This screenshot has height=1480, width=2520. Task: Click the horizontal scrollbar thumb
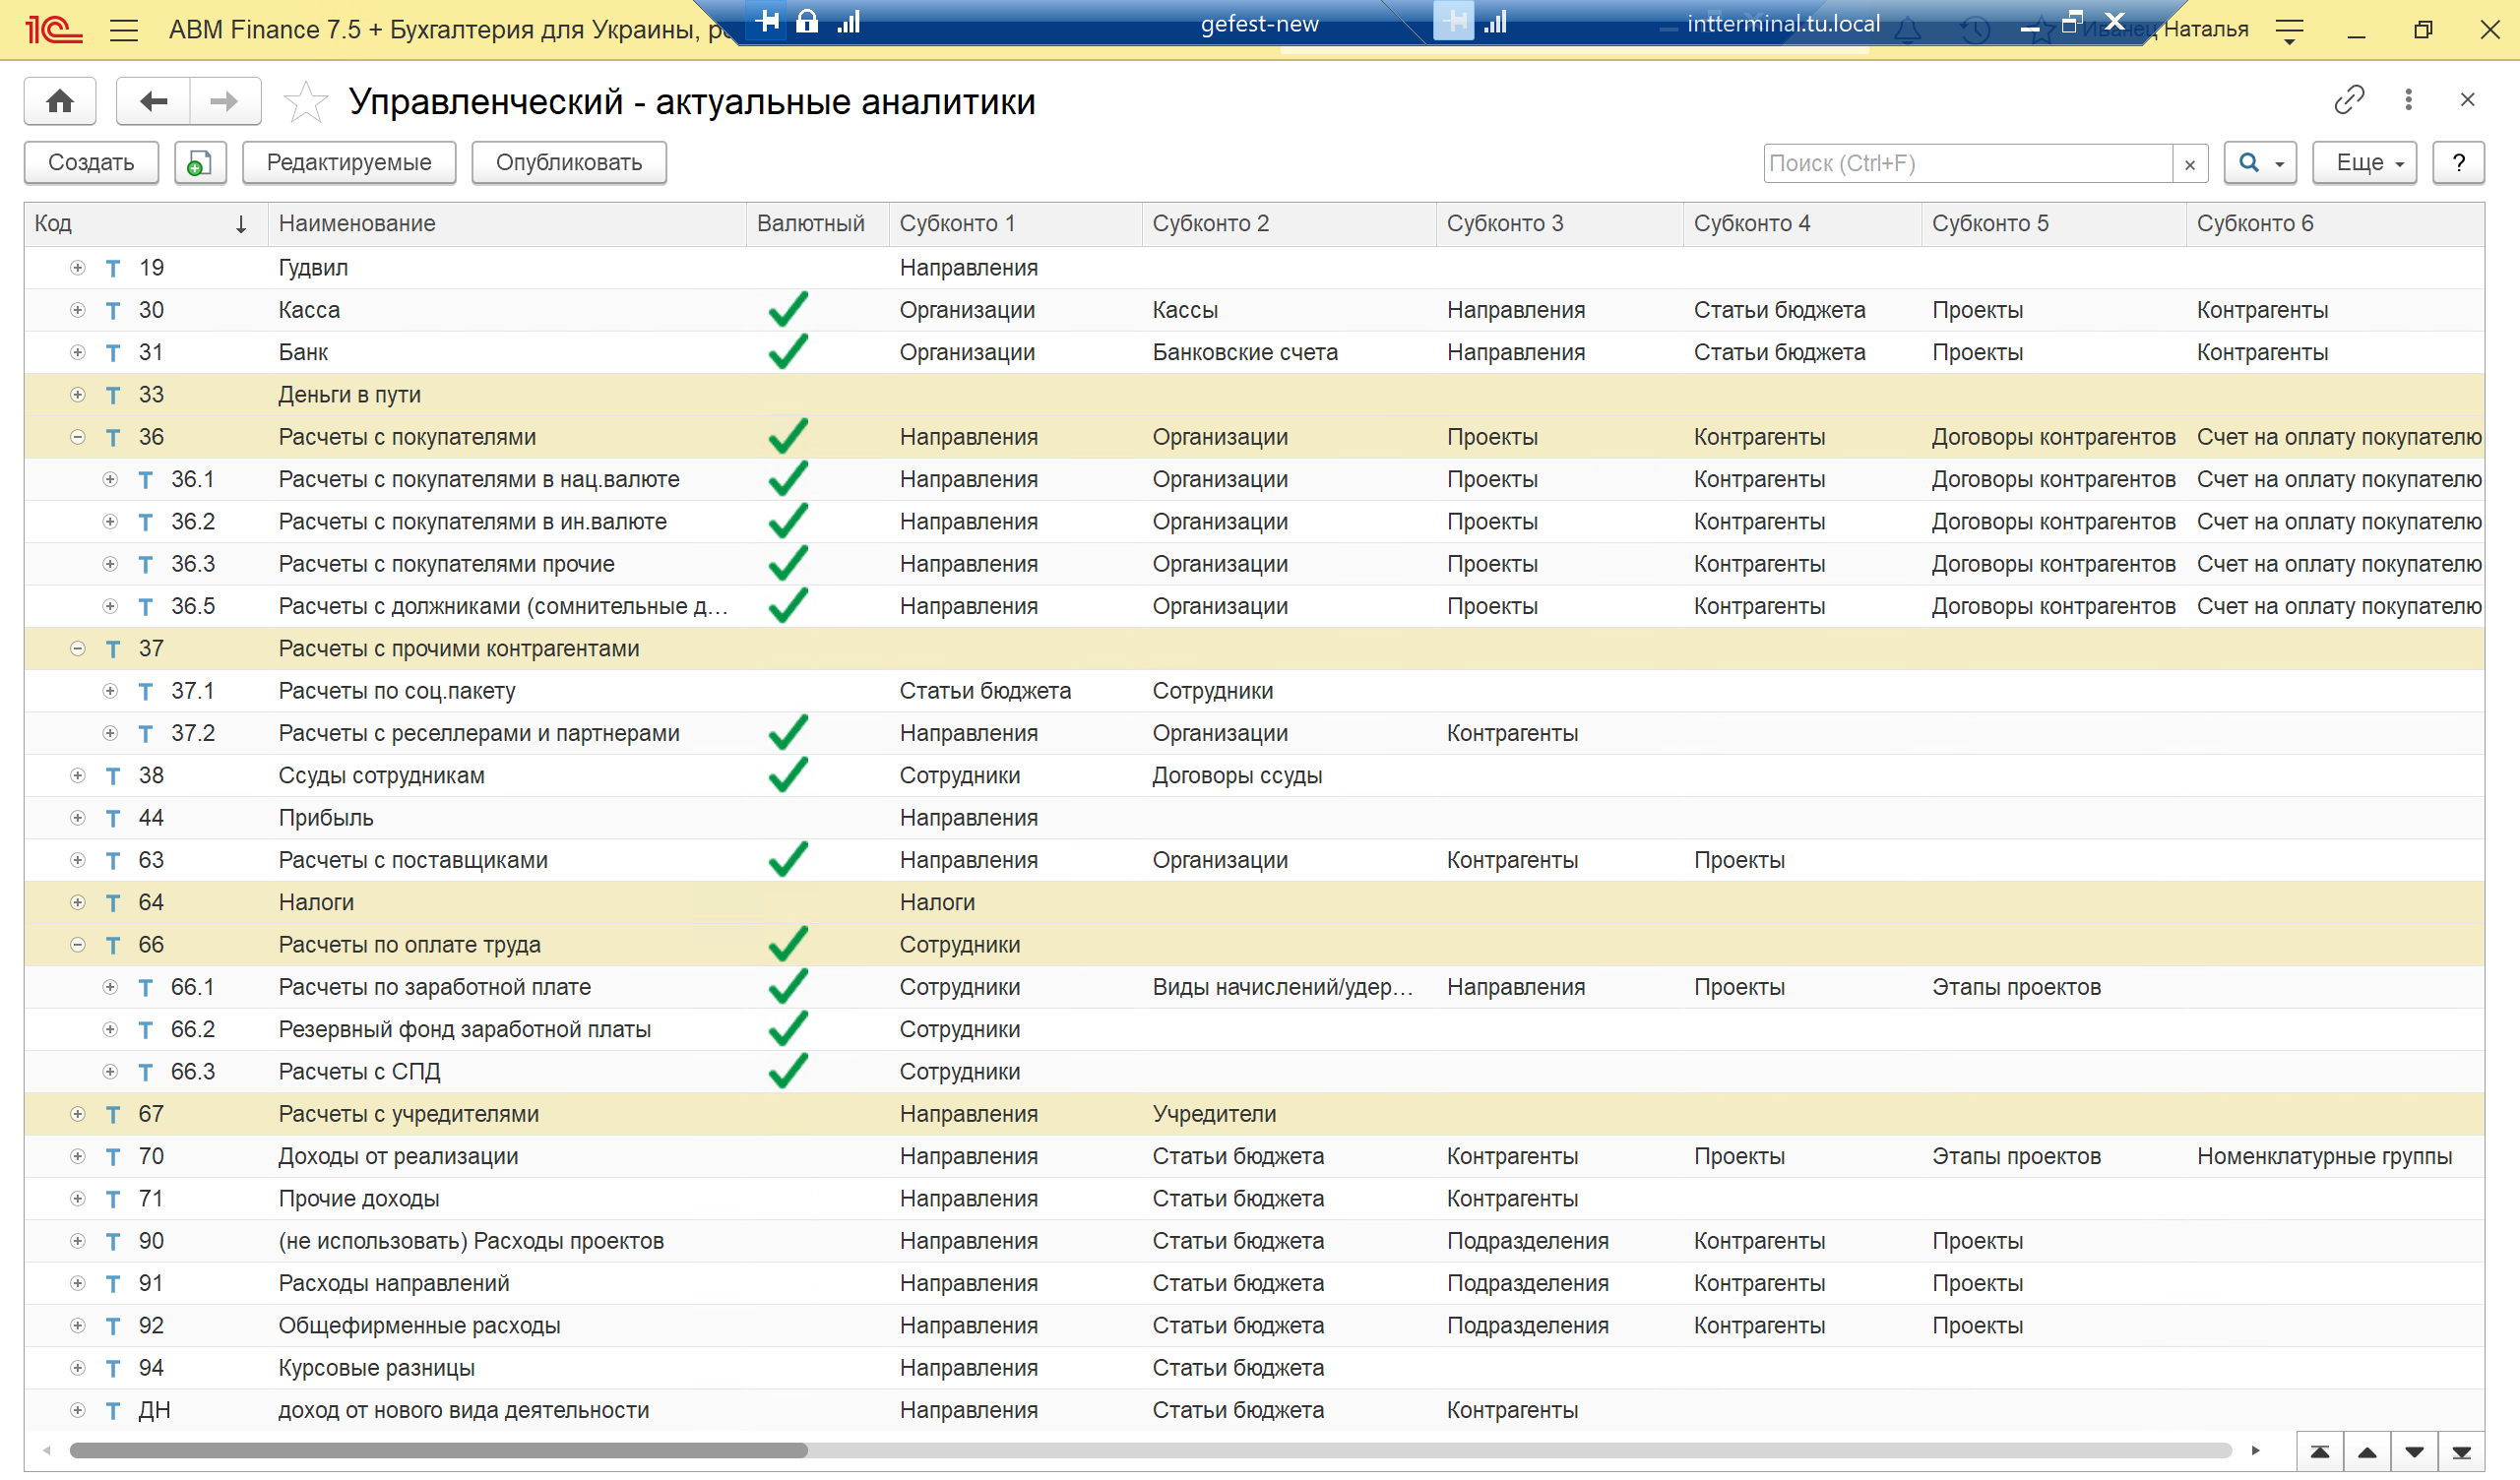click(x=438, y=1451)
